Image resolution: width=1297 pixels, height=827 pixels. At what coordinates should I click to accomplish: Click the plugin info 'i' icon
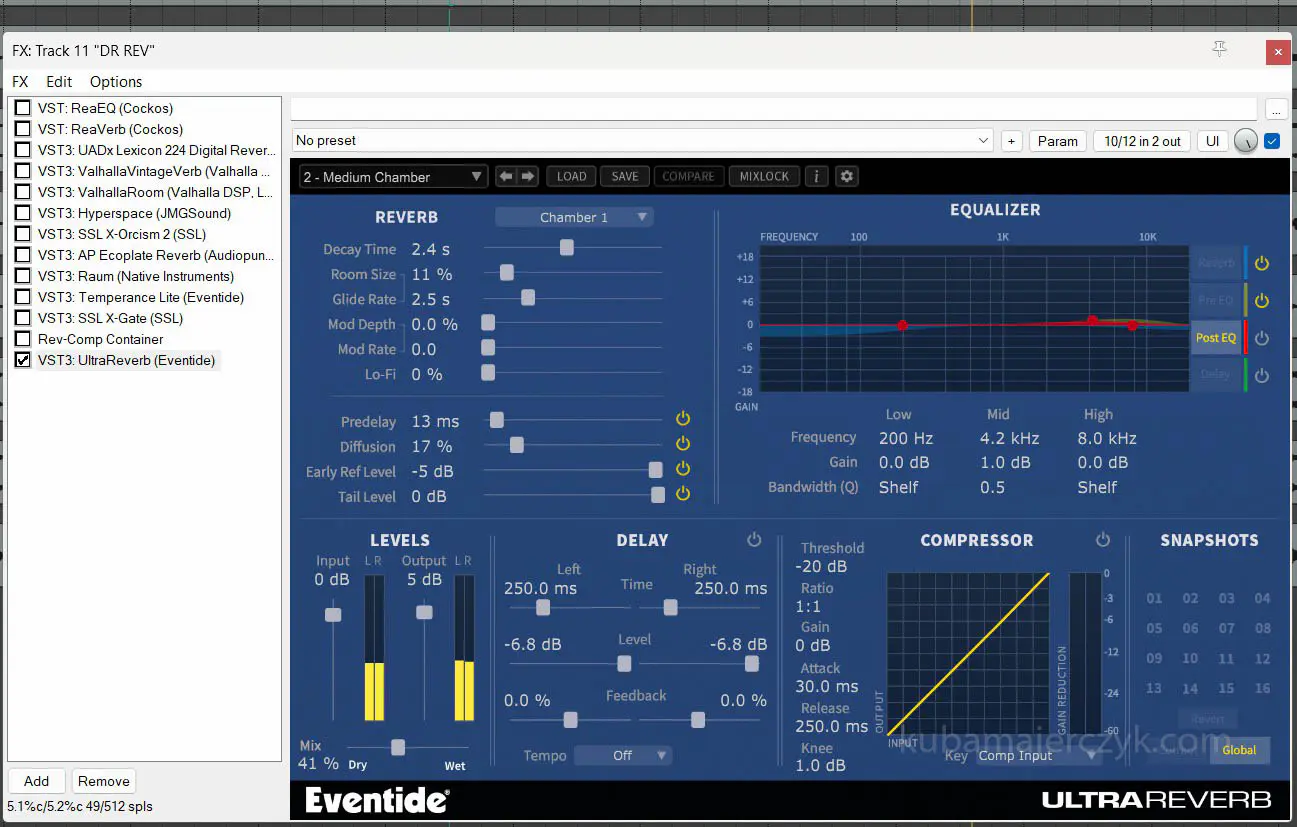click(x=817, y=177)
